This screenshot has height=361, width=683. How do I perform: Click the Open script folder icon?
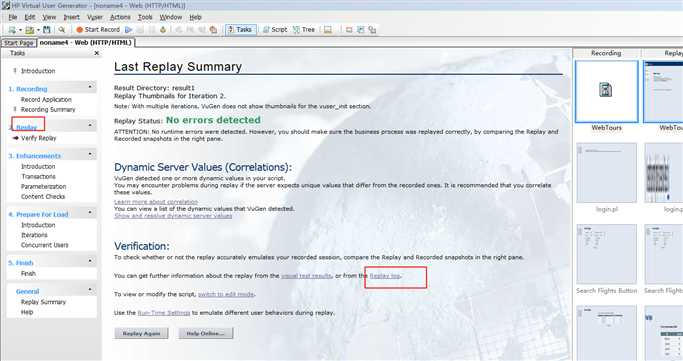(30, 30)
